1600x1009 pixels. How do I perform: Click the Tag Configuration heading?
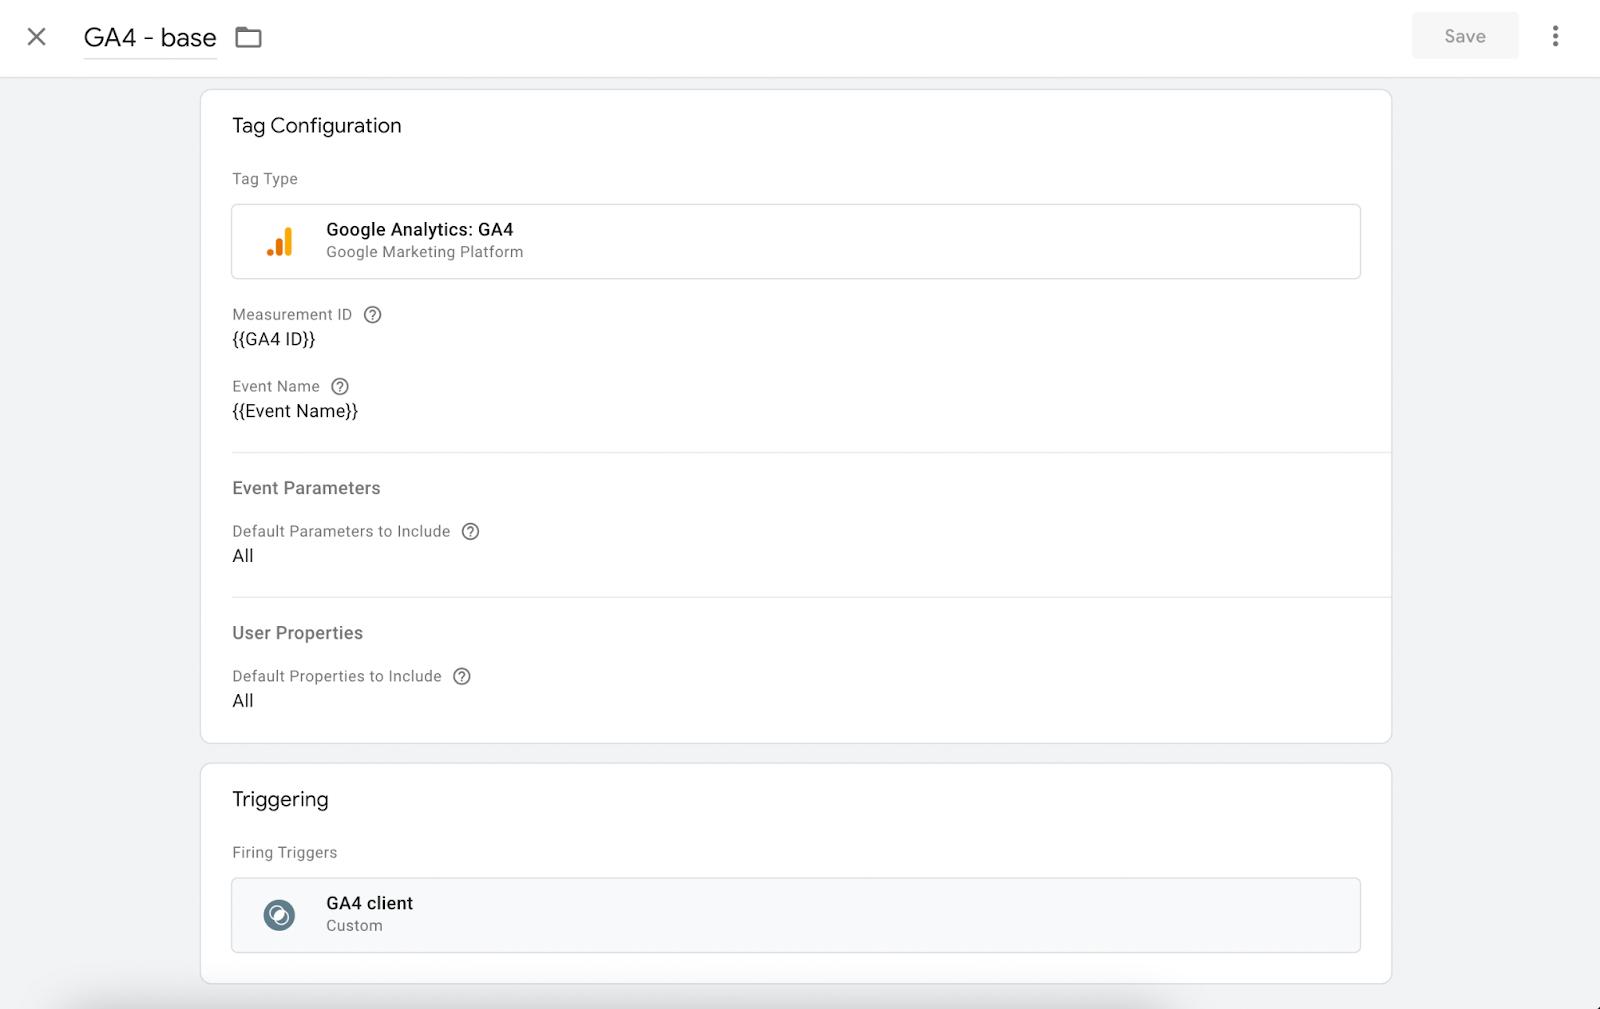[x=317, y=125]
